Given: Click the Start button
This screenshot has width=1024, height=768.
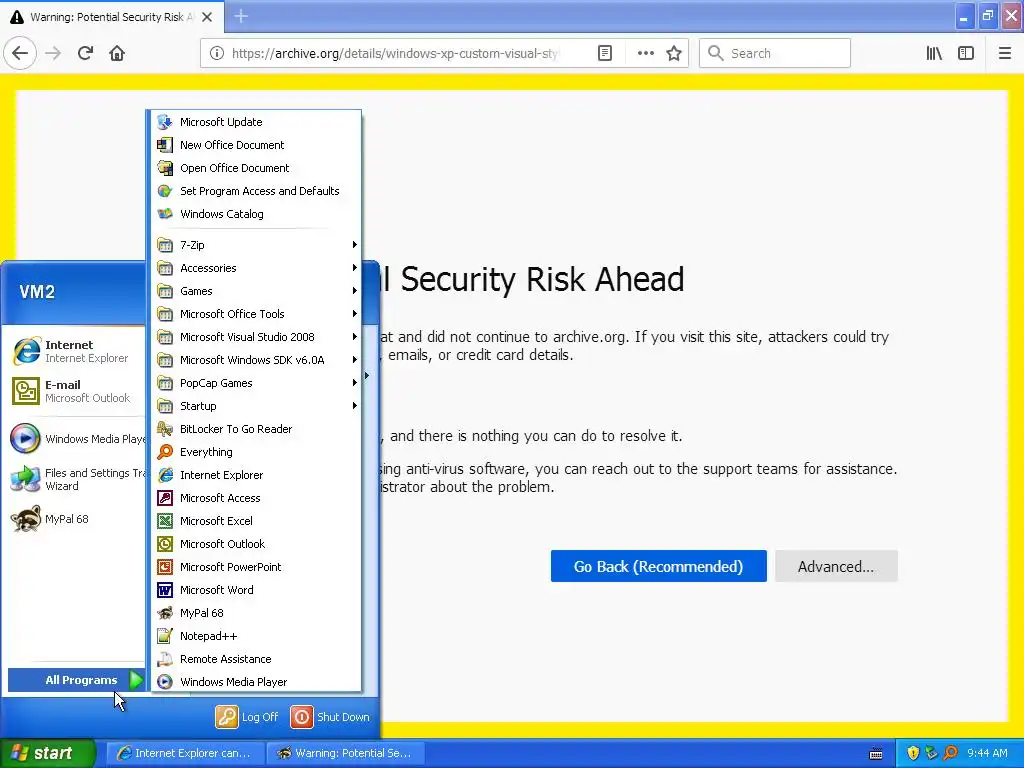Looking at the screenshot, I should pos(47,753).
